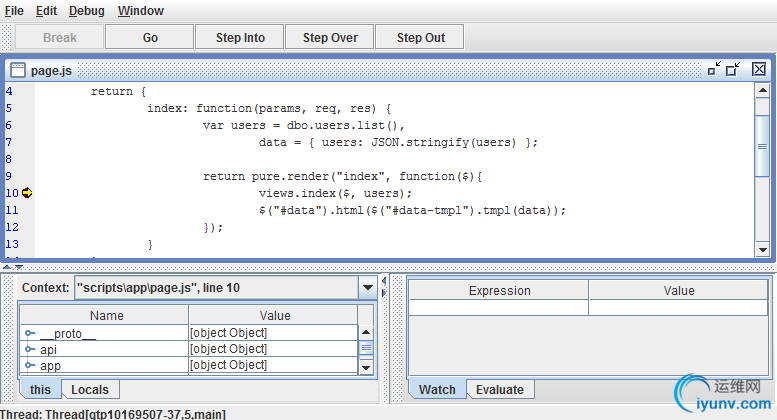Expand the api object node
Viewport: 777px width, 420px height.
[30, 349]
